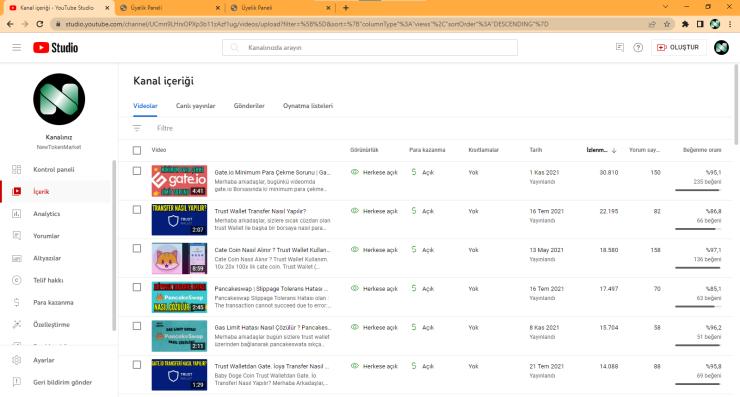Click like-ratio bar for Pancakeswap Slippage video

[698, 306]
